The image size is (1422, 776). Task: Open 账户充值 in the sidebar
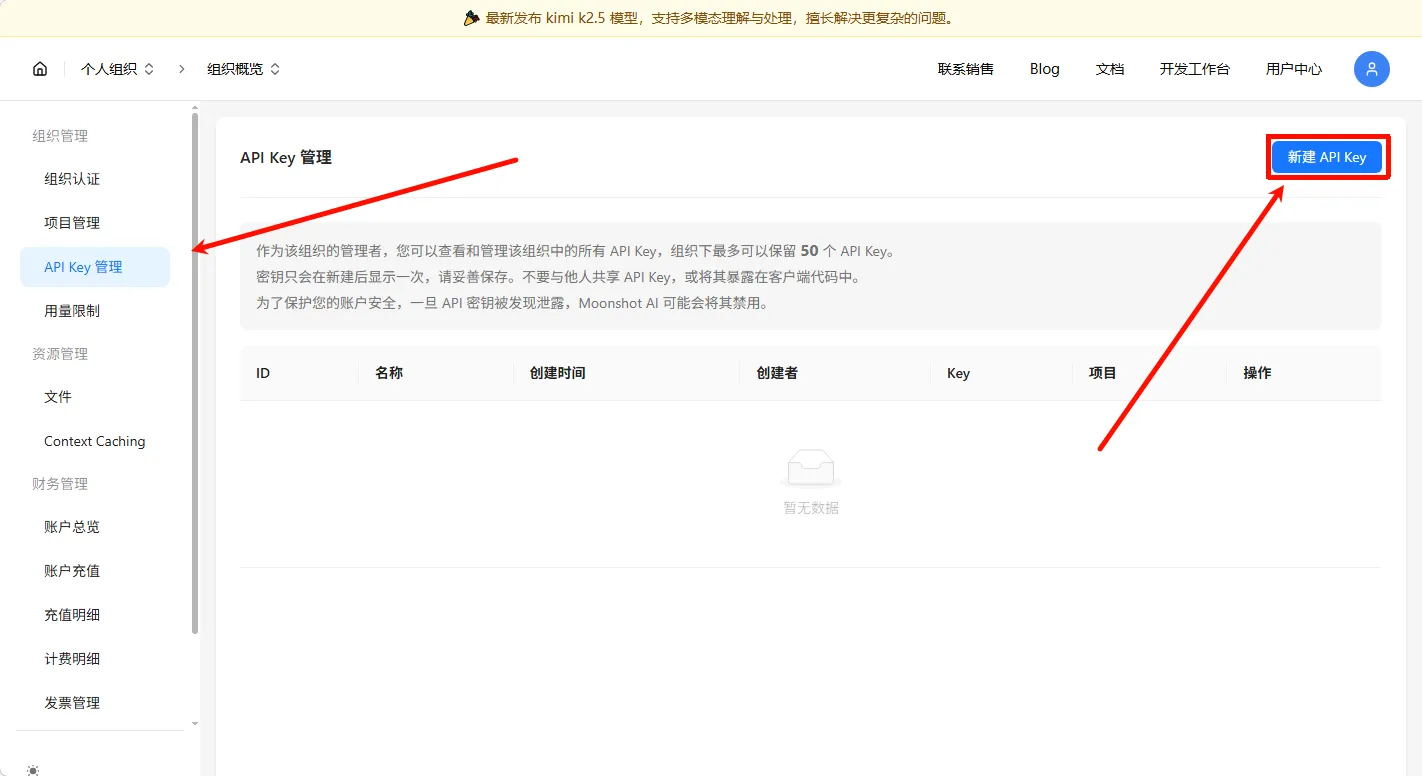coord(72,571)
